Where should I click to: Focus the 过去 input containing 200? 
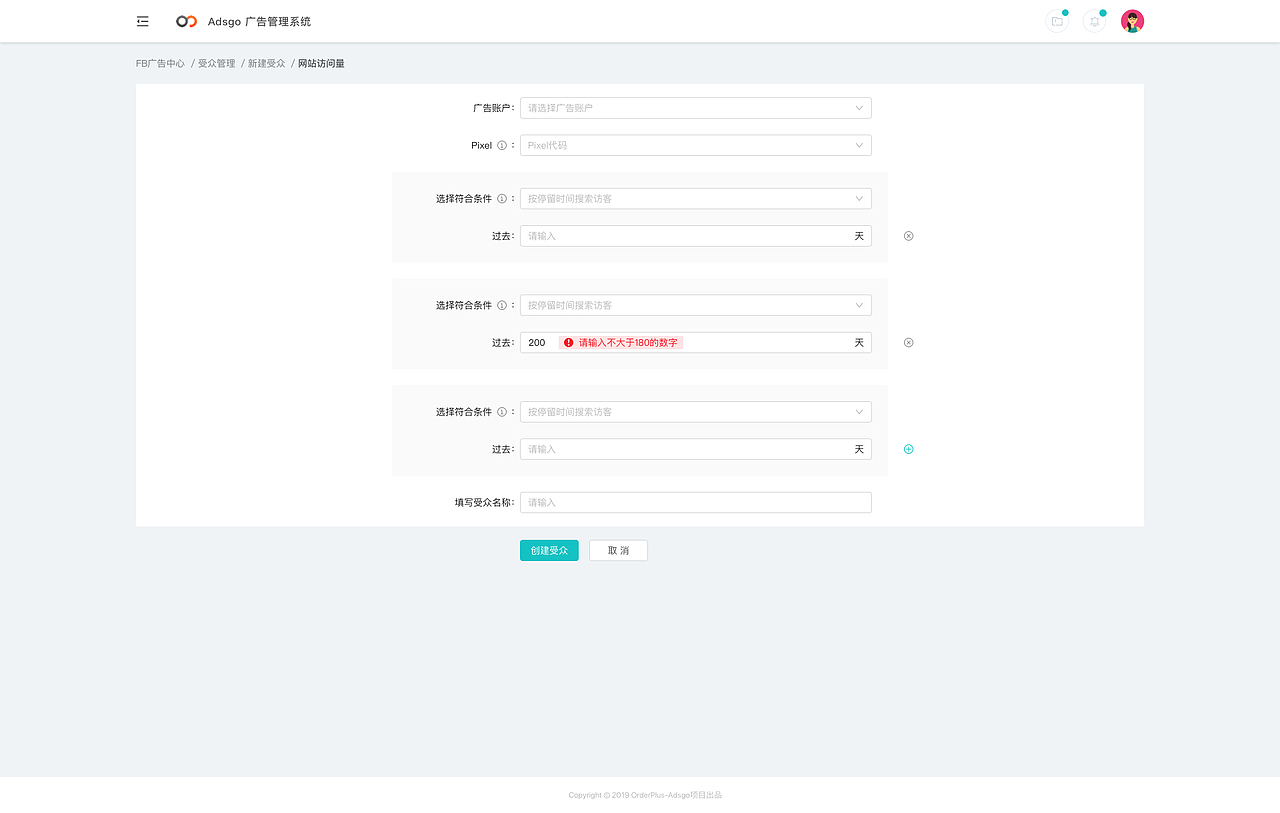pos(696,342)
